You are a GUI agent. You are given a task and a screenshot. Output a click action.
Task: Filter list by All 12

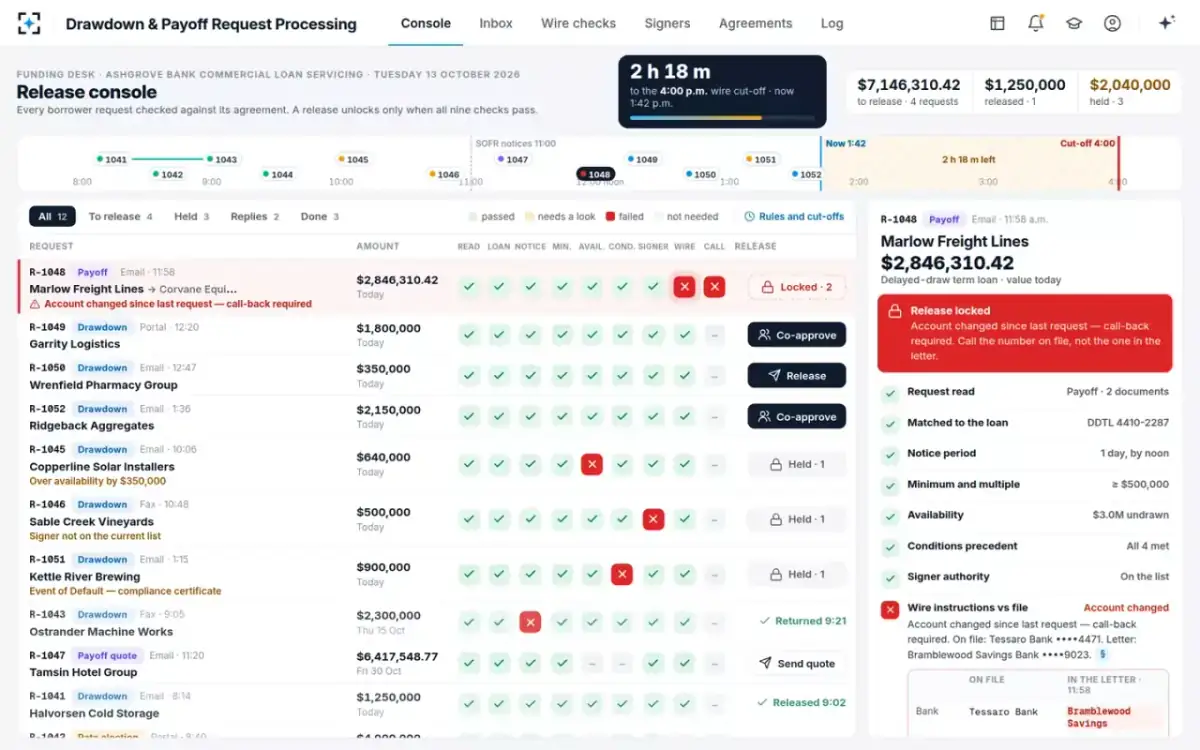(x=52, y=216)
